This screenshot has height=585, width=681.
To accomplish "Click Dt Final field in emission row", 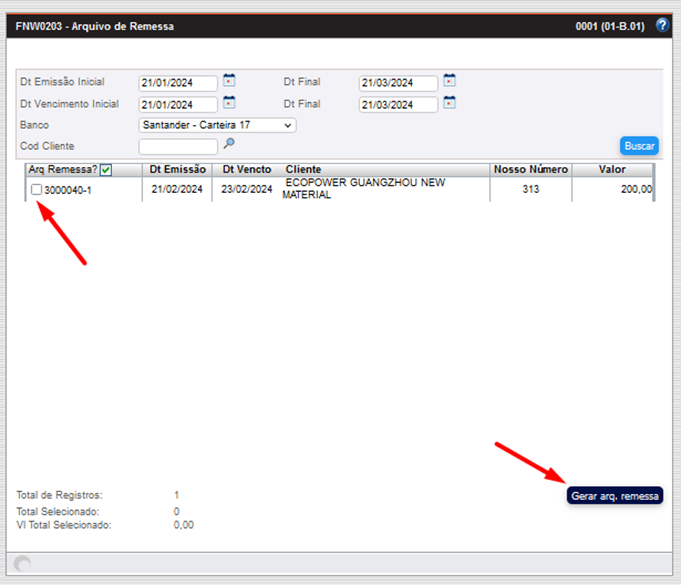I will (398, 83).
